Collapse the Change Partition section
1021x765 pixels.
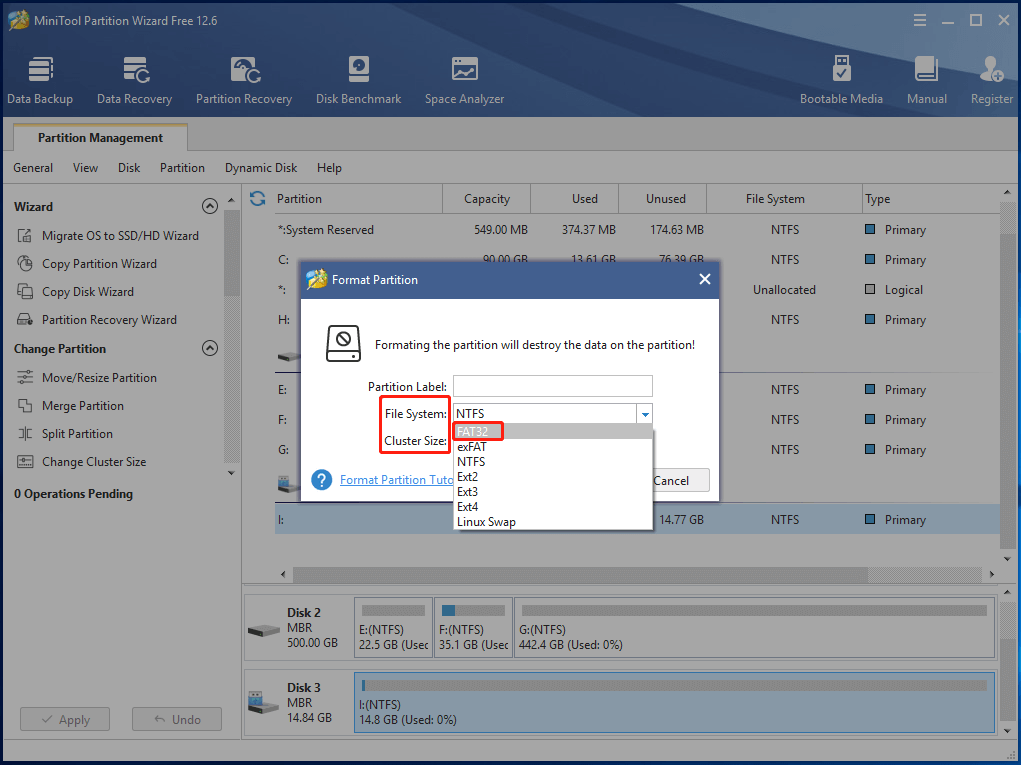click(x=210, y=348)
